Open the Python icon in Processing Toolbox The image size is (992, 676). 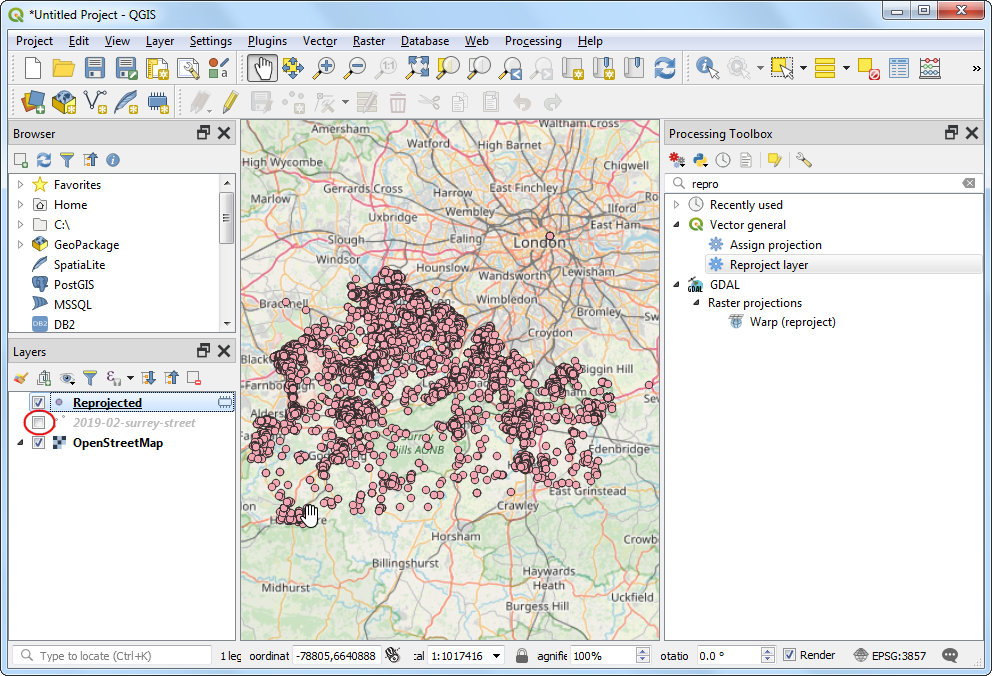click(700, 160)
